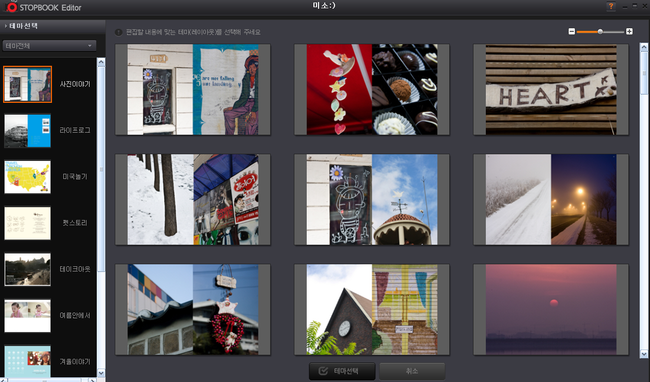Viewport: 650px width, 382px height.
Task: Click the 테마선택 confirm button
Action: point(342,371)
